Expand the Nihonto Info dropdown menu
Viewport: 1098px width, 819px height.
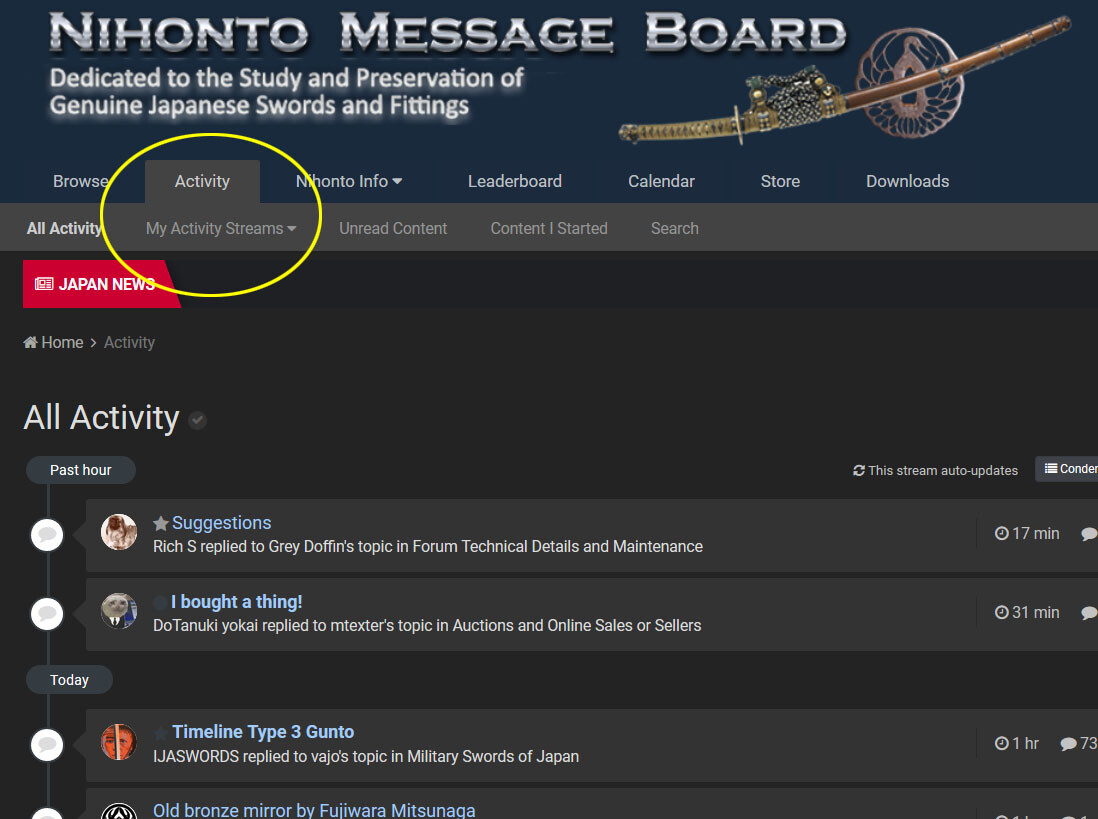pos(349,181)
